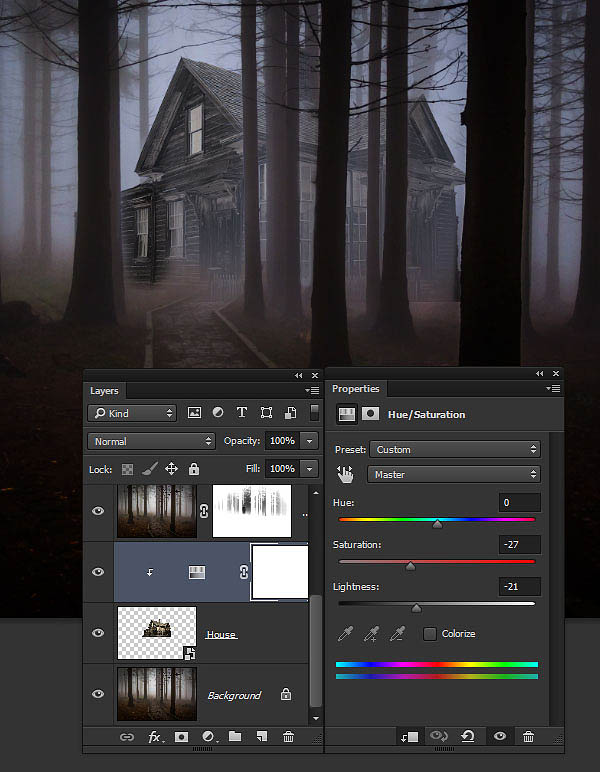The image size is (600, 772).
Task: Expand the Master channel dropdown
Action: tap(454, 475)
